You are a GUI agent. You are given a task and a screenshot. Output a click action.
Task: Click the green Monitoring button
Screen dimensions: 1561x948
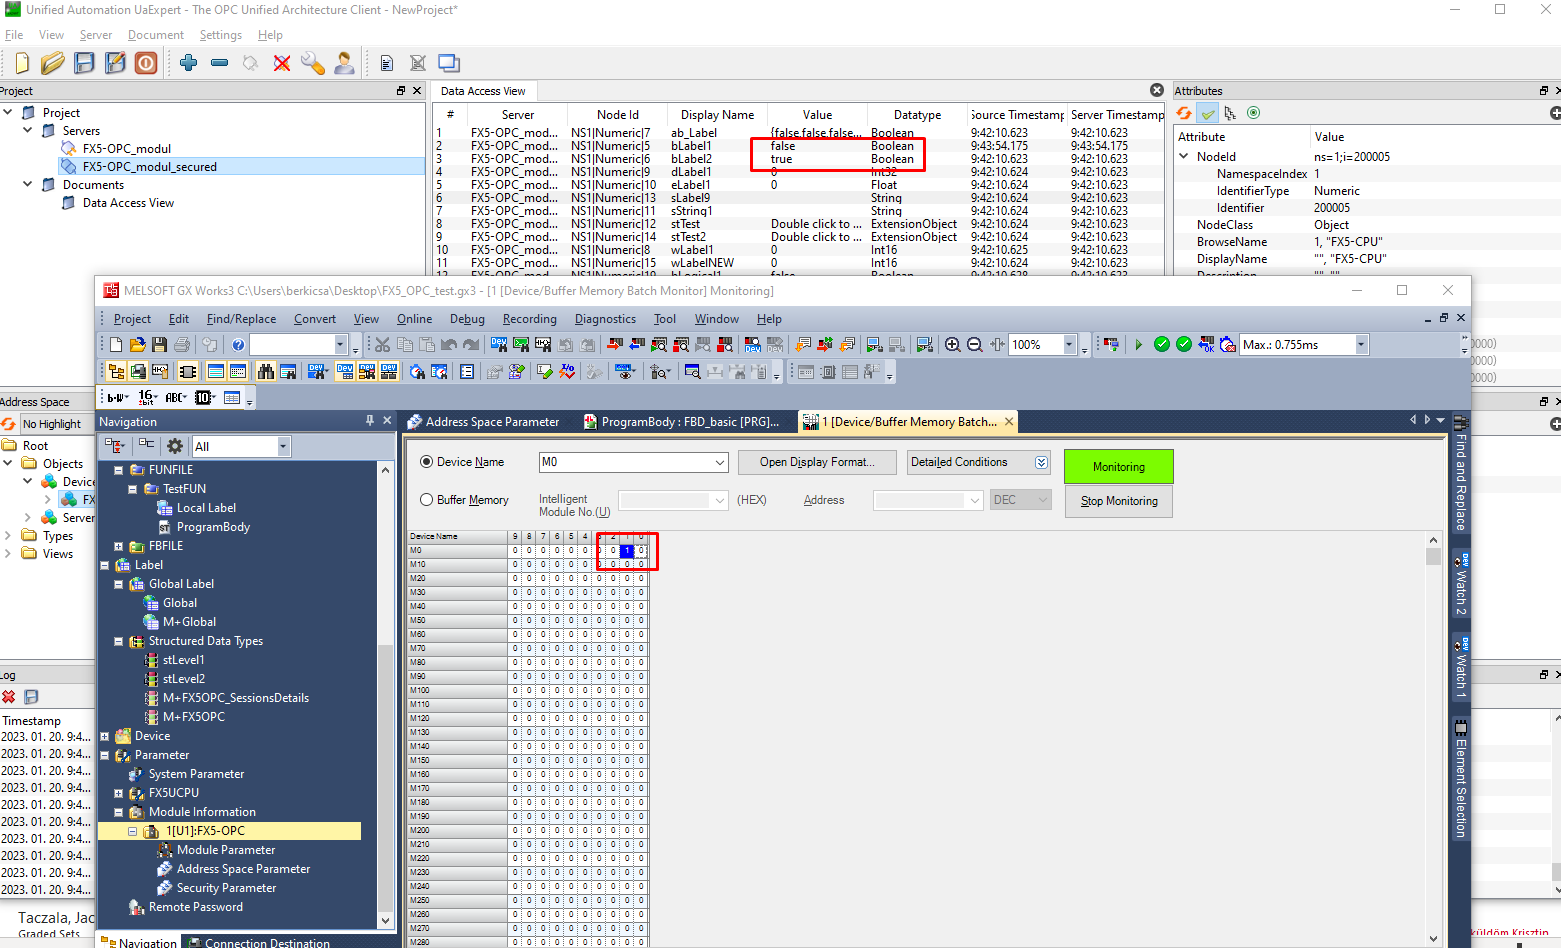pyautogui.click(x=1119, y=467)
